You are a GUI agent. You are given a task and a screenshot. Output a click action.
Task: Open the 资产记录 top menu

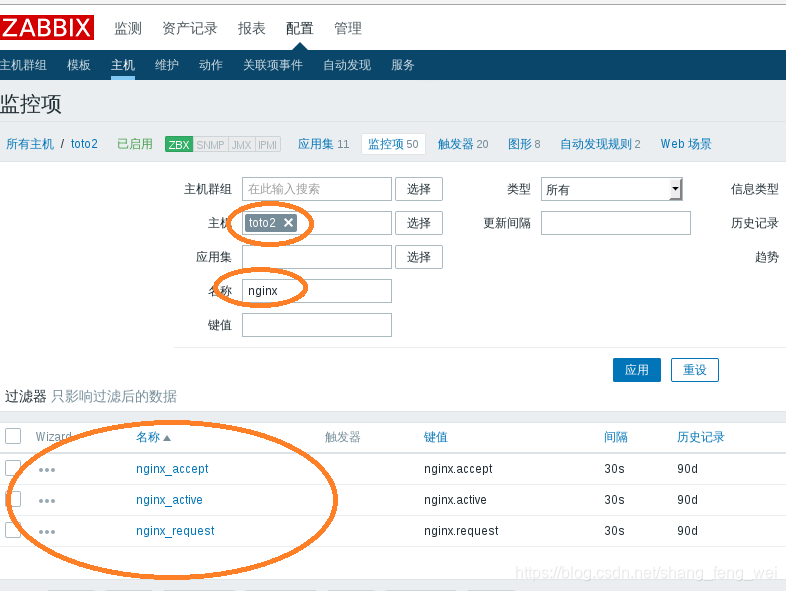click(189, 28)
